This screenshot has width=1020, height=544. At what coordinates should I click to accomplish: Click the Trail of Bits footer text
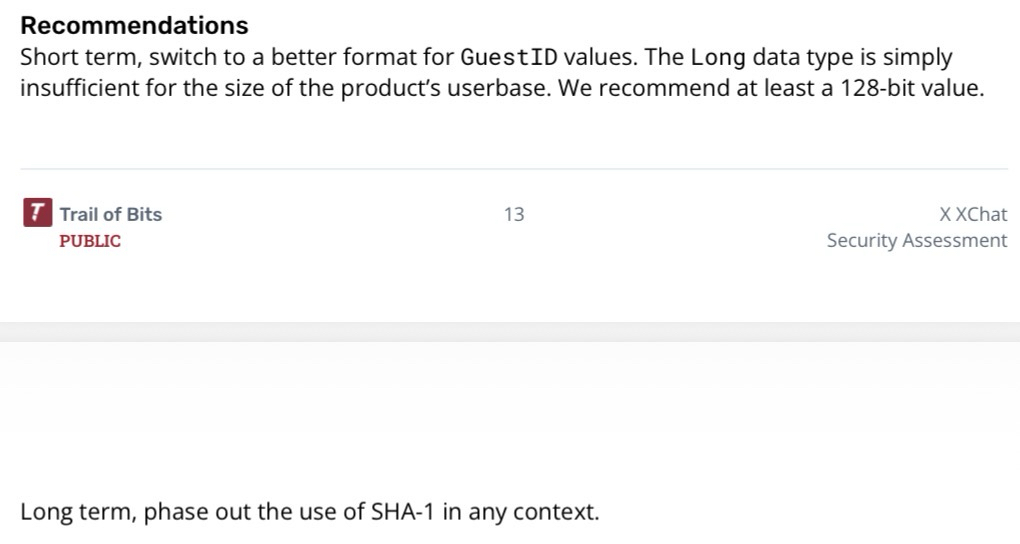(x=110, y=214)
